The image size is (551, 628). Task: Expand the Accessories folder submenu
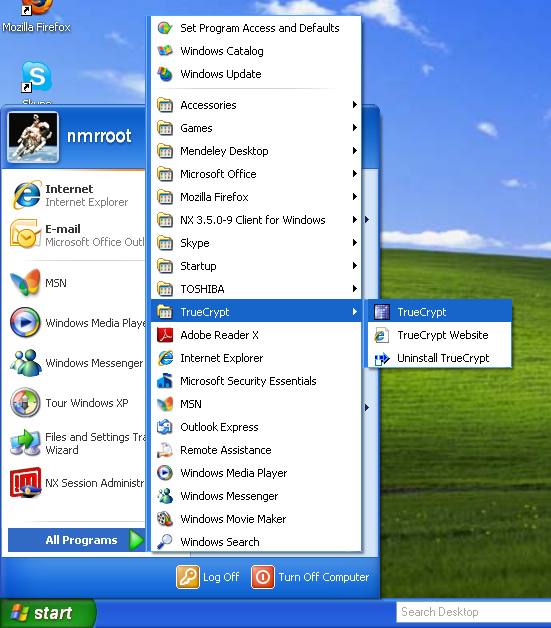pyautogui.click(x=256, y=105)
